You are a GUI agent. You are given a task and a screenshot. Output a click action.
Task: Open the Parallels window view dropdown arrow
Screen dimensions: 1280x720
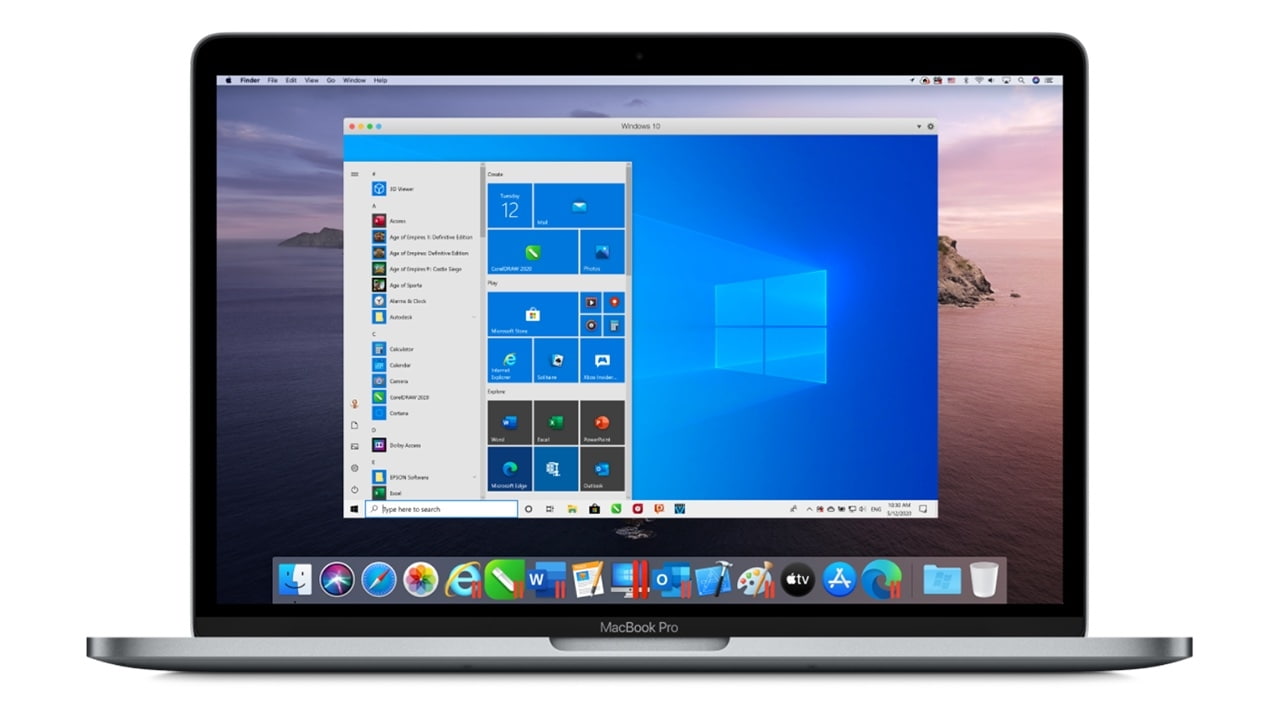[x=919, y=127]
